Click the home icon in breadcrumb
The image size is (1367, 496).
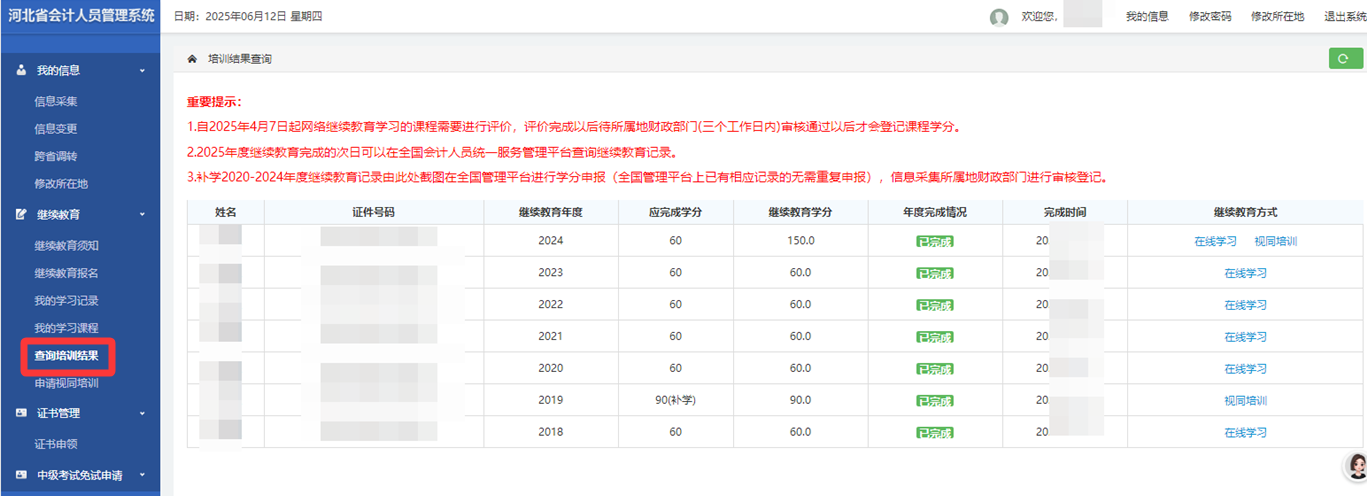click(x=192, y=59)
